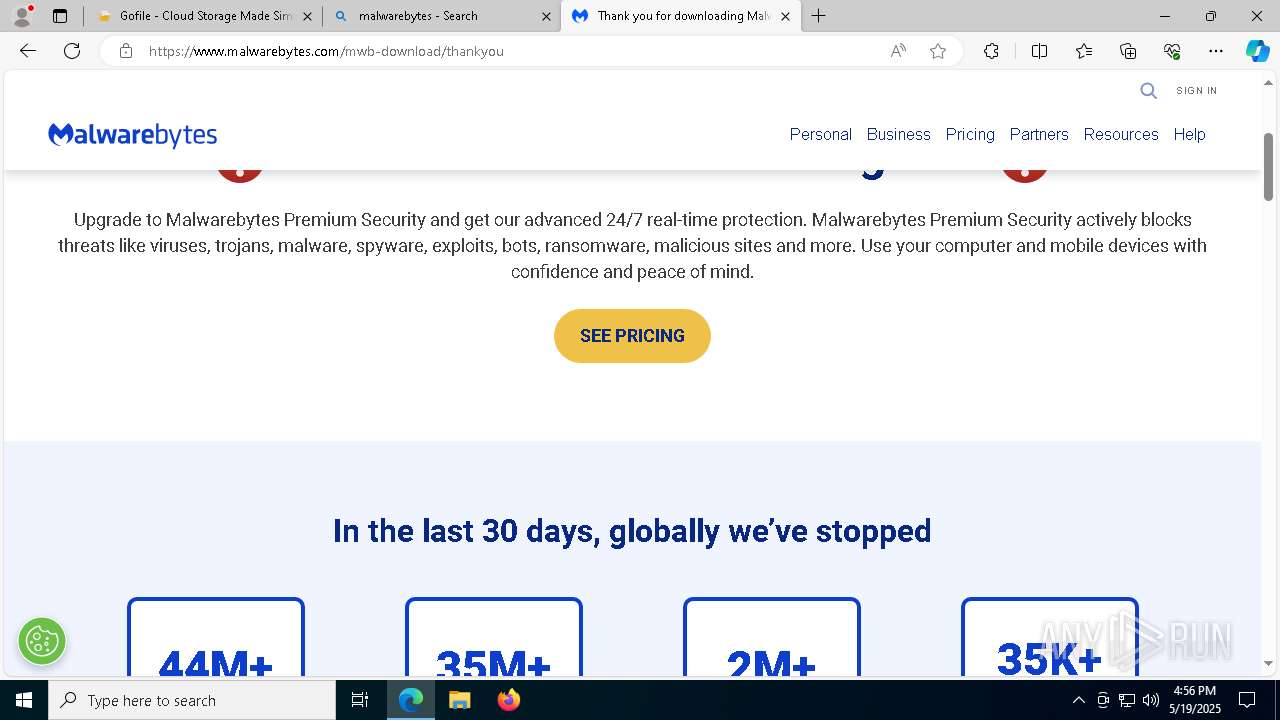Click the scrollbar down arrow
This screenshot has height=720, width=1280.
(x=1268, y=663)
